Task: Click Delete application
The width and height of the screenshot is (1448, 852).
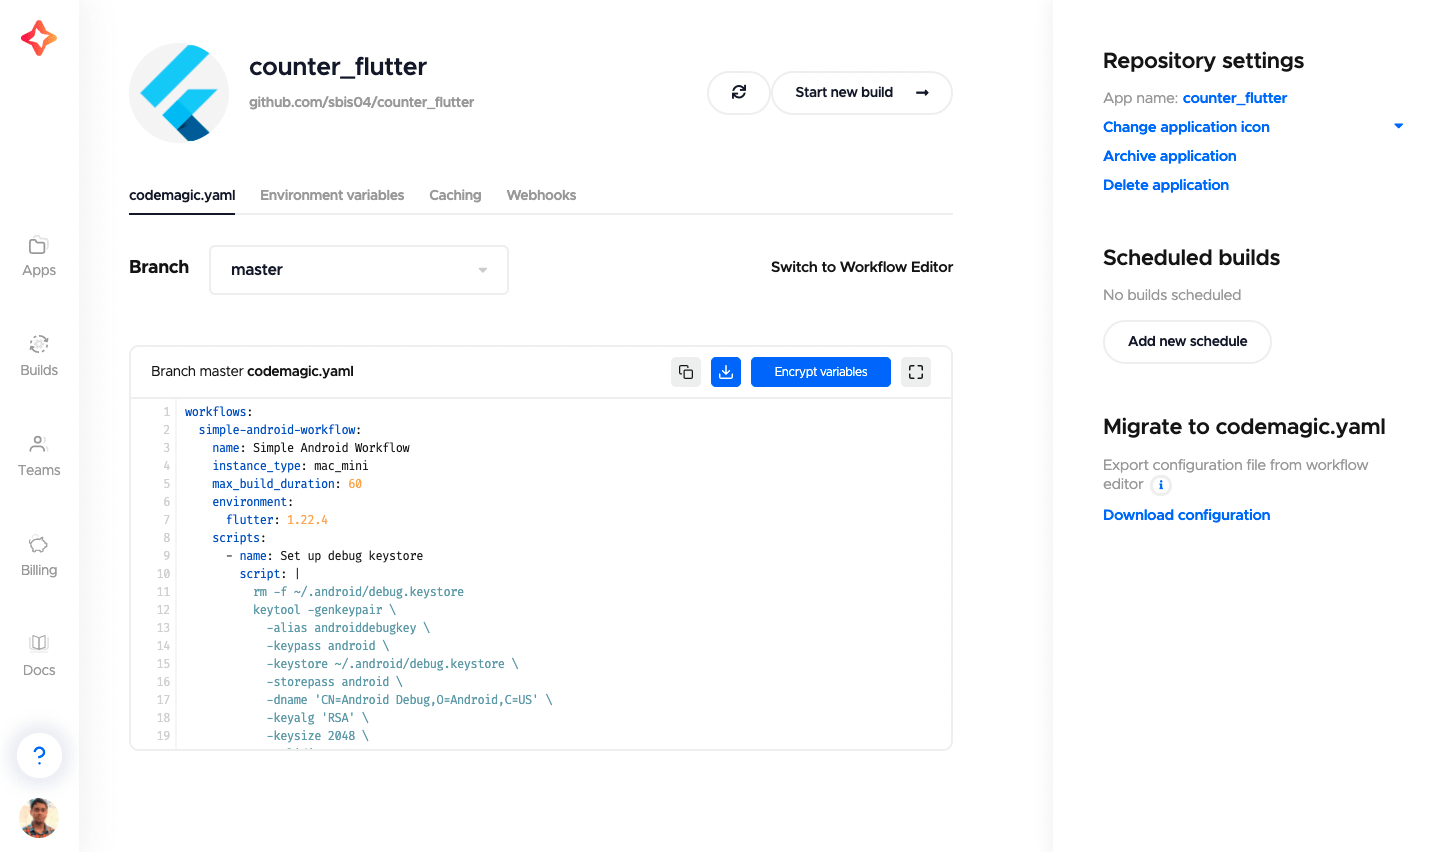Action: 1166,185
